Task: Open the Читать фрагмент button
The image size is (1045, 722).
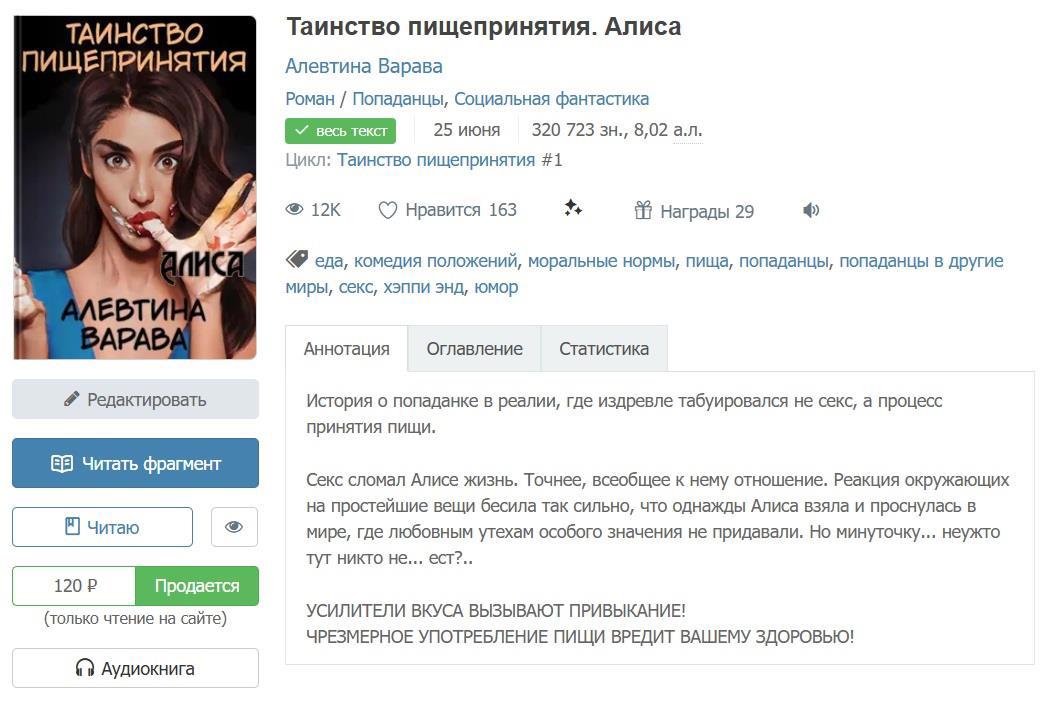Action: pos(135,463)
